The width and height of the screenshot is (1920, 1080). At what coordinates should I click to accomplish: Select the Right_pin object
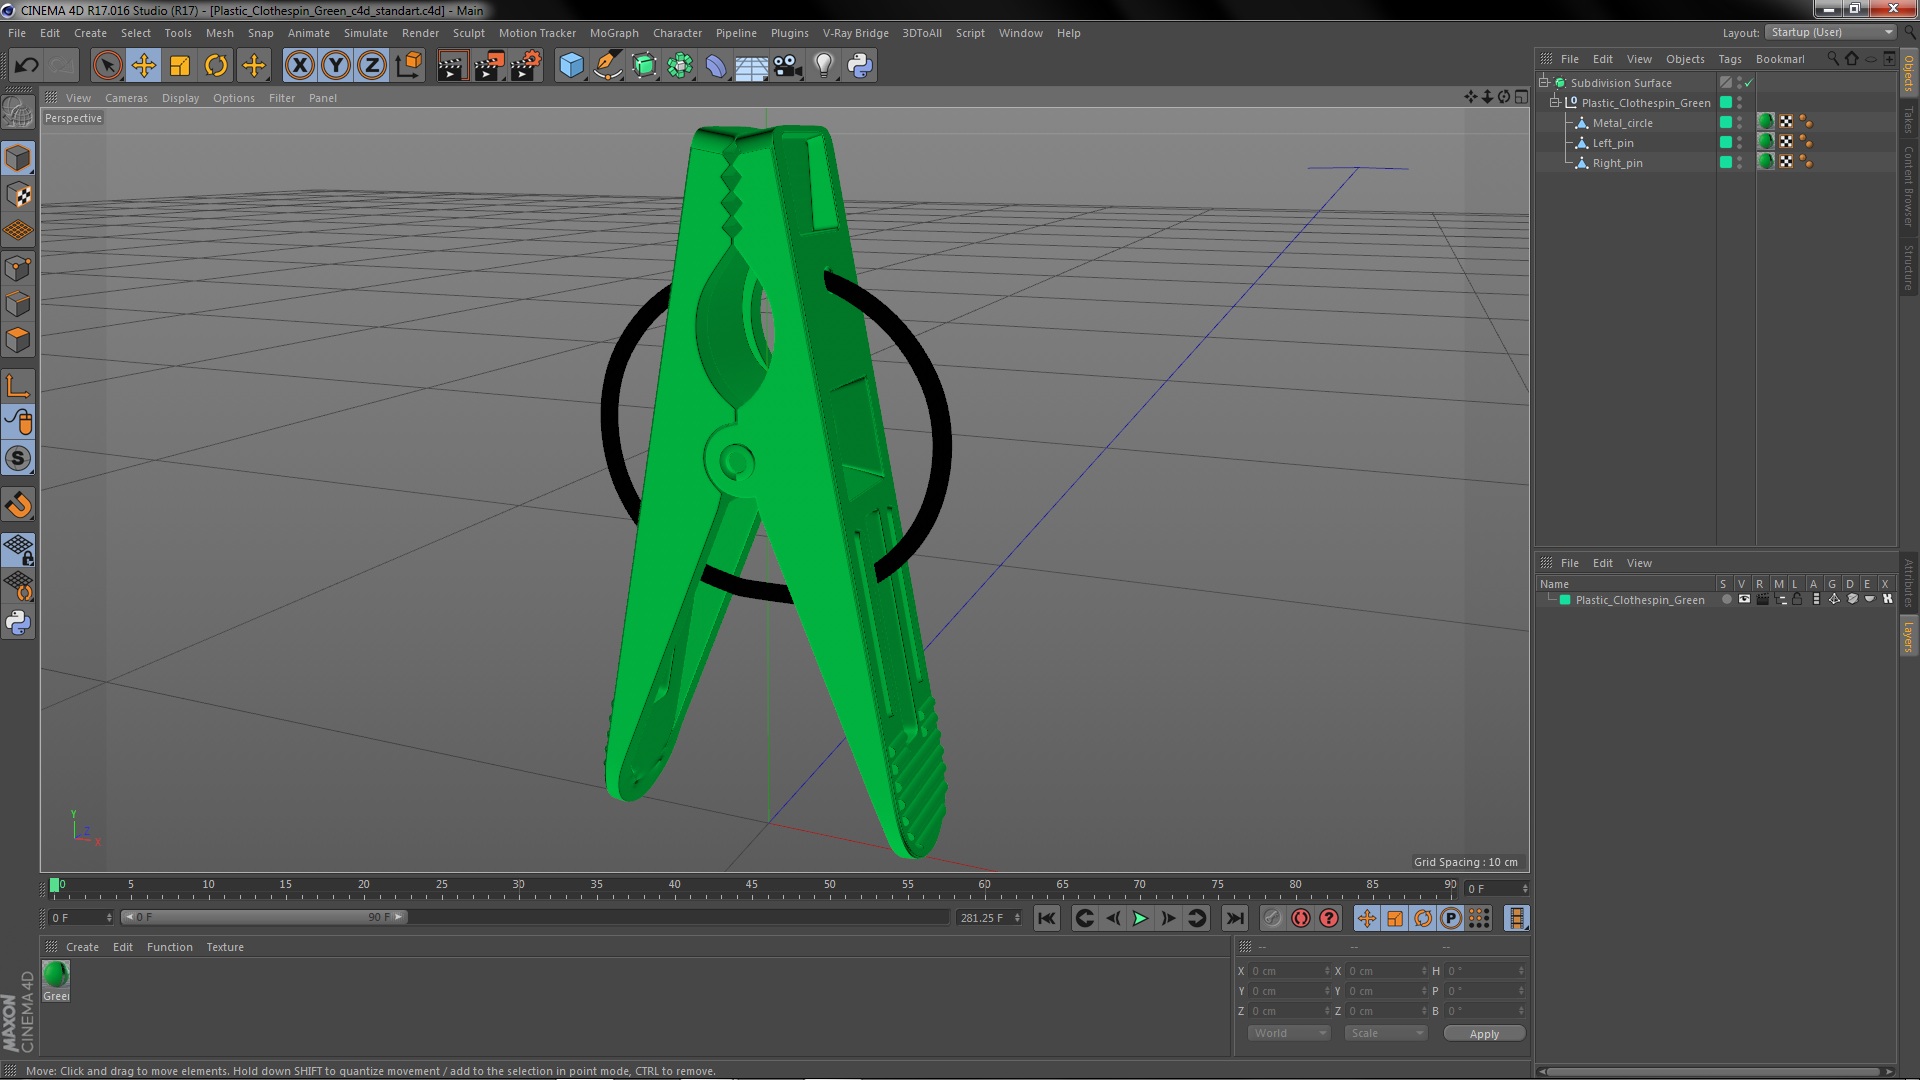[x=1617, y=163]
